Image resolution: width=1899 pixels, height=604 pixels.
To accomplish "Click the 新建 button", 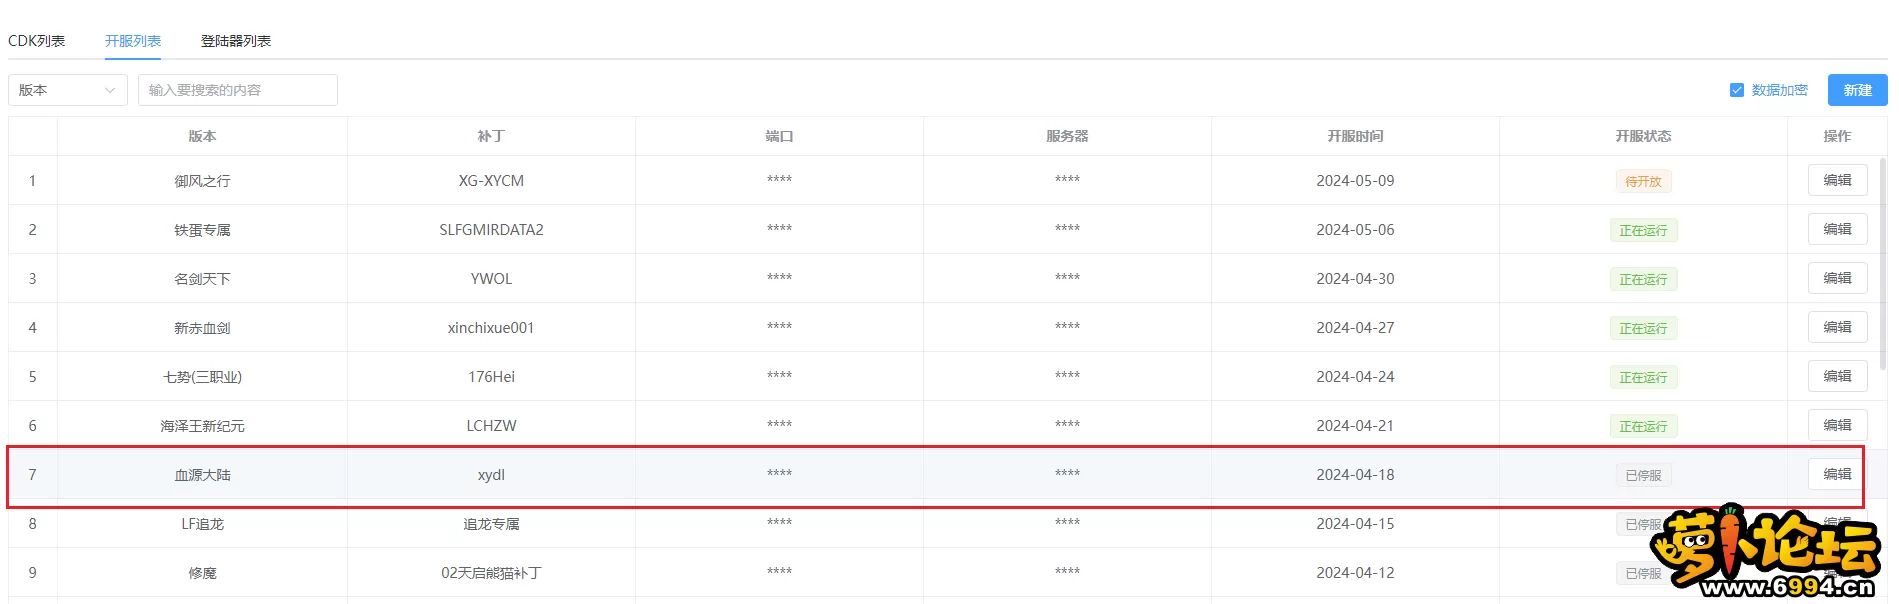I will pyautogui.click(x=1857, y=90).
